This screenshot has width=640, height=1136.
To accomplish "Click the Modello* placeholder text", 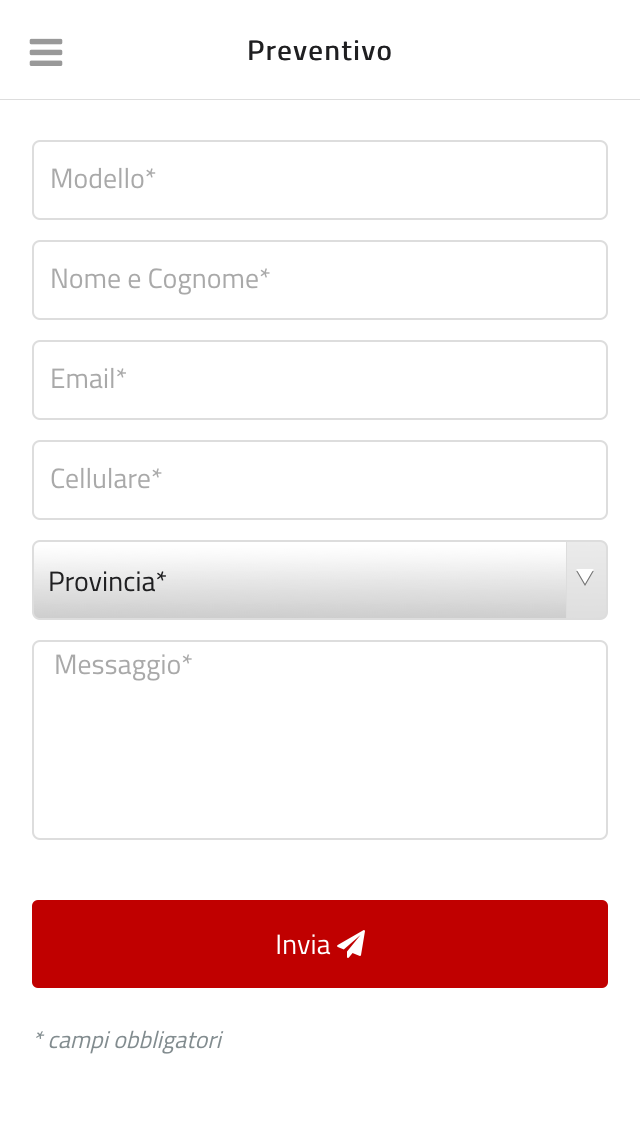I will (x=103, y=179).
